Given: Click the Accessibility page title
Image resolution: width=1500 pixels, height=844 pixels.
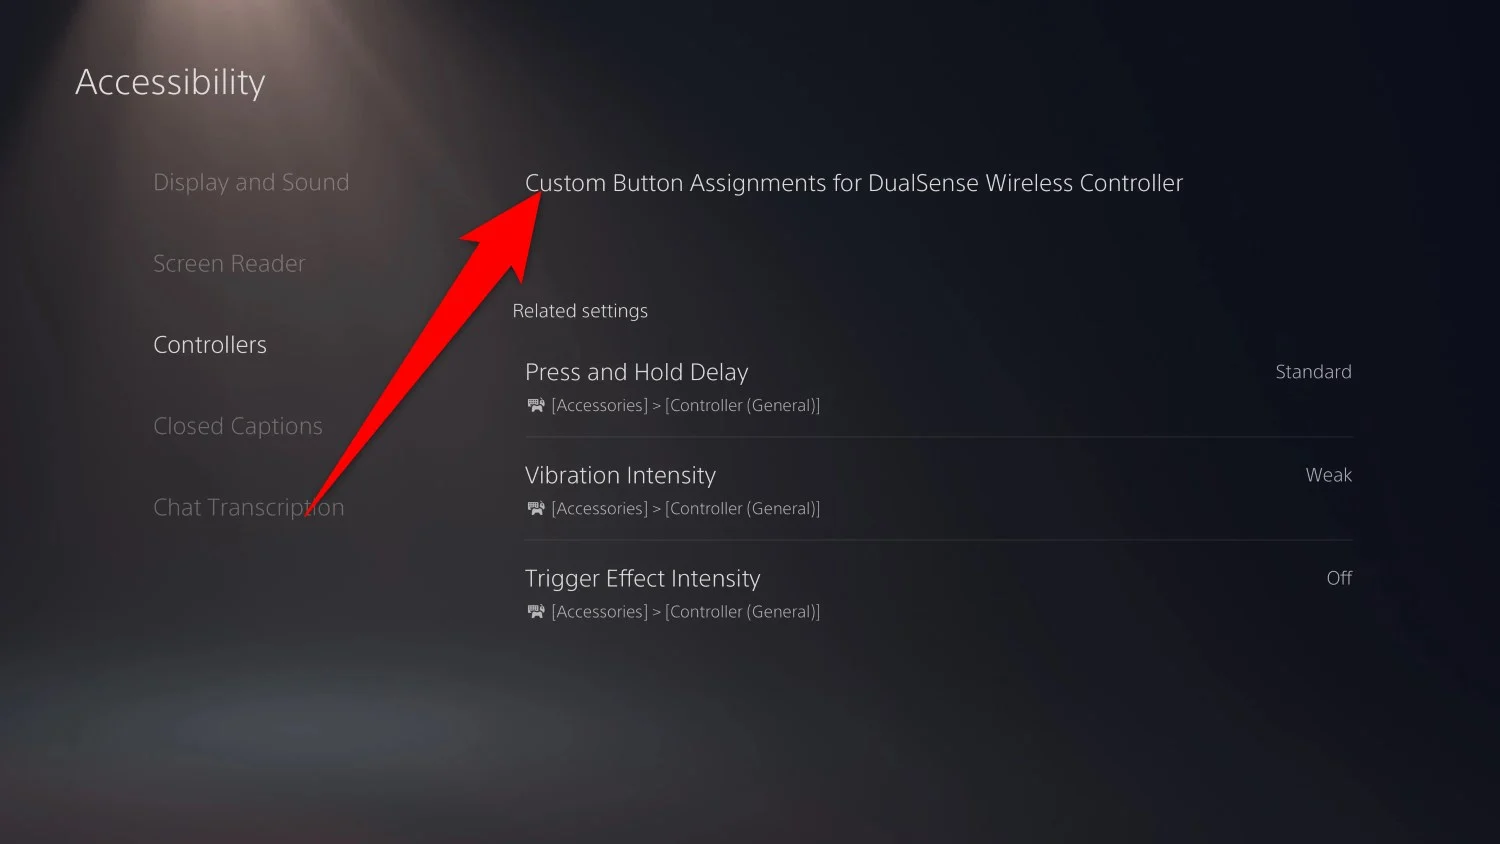Looking at the screenshot, I should coord(170,82).
